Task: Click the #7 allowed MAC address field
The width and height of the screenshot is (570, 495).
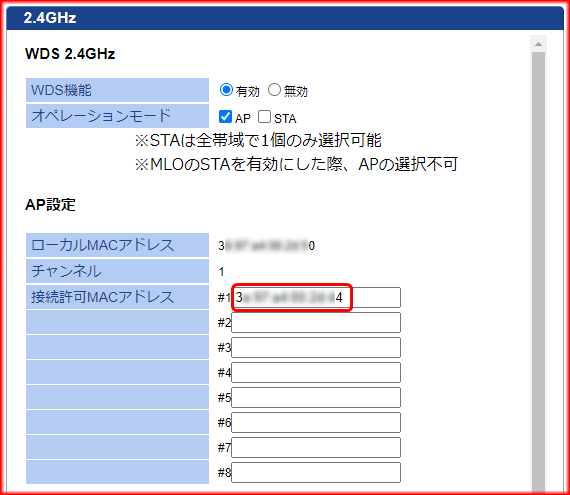Action: pos(316,447)
